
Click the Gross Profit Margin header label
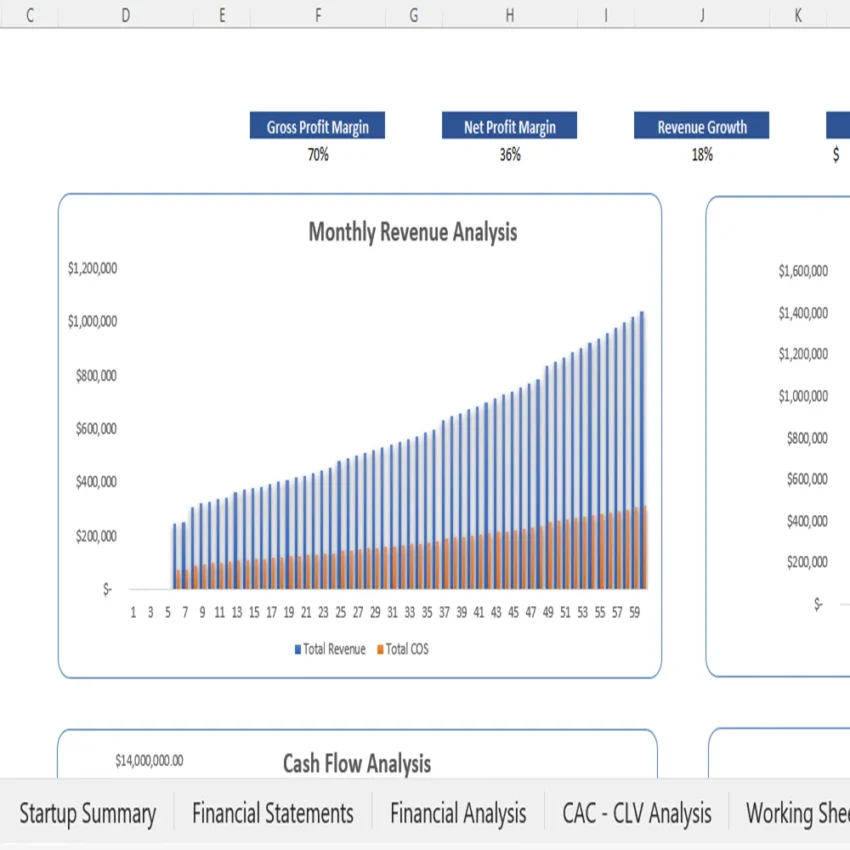tap(317, 126)
